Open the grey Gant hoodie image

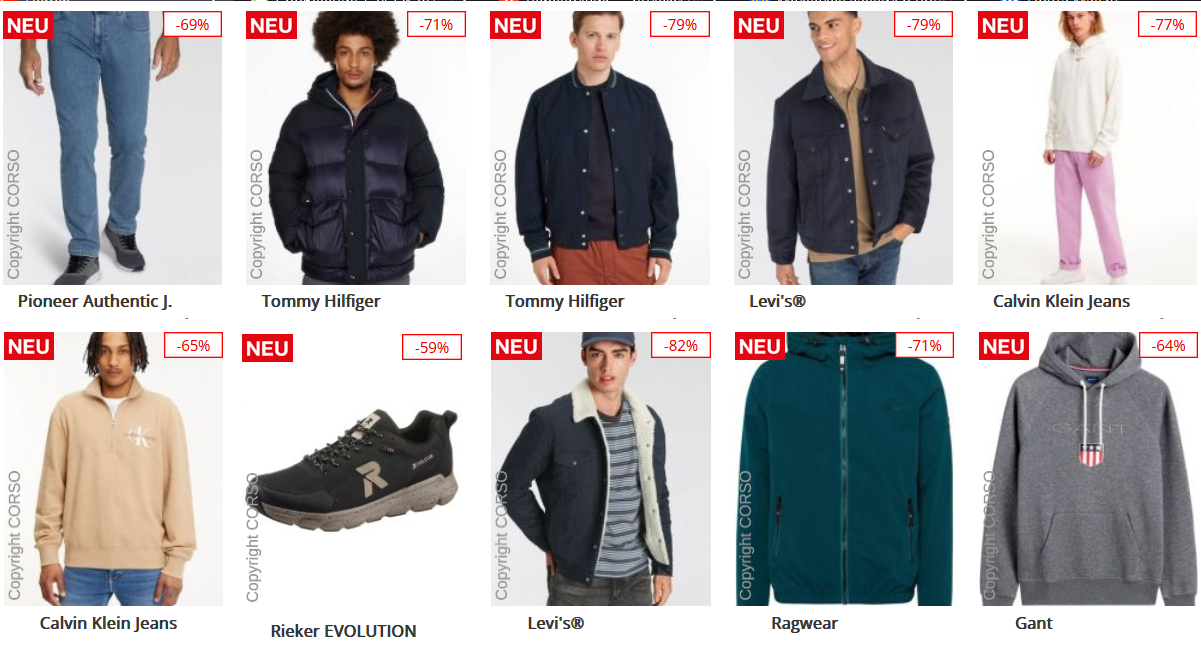(1088, 469)
